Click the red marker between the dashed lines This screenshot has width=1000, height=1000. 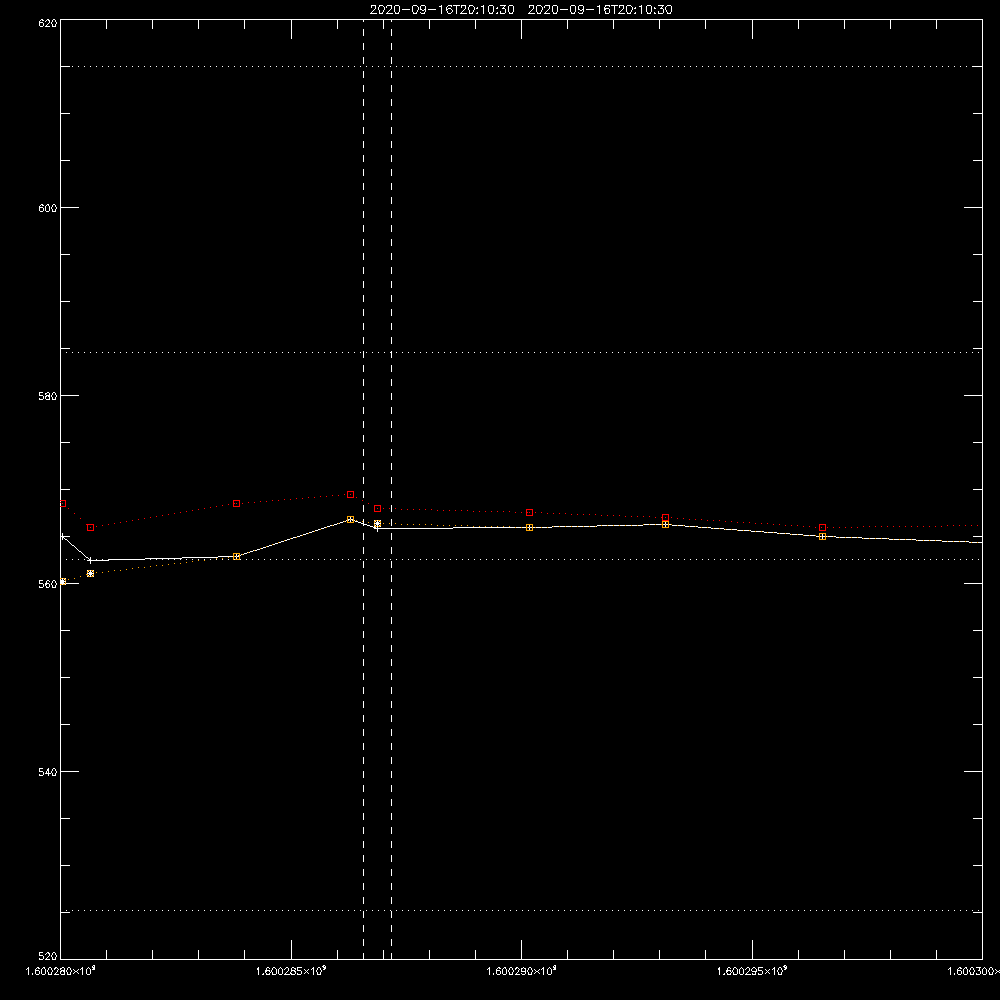tap(378, 509)
